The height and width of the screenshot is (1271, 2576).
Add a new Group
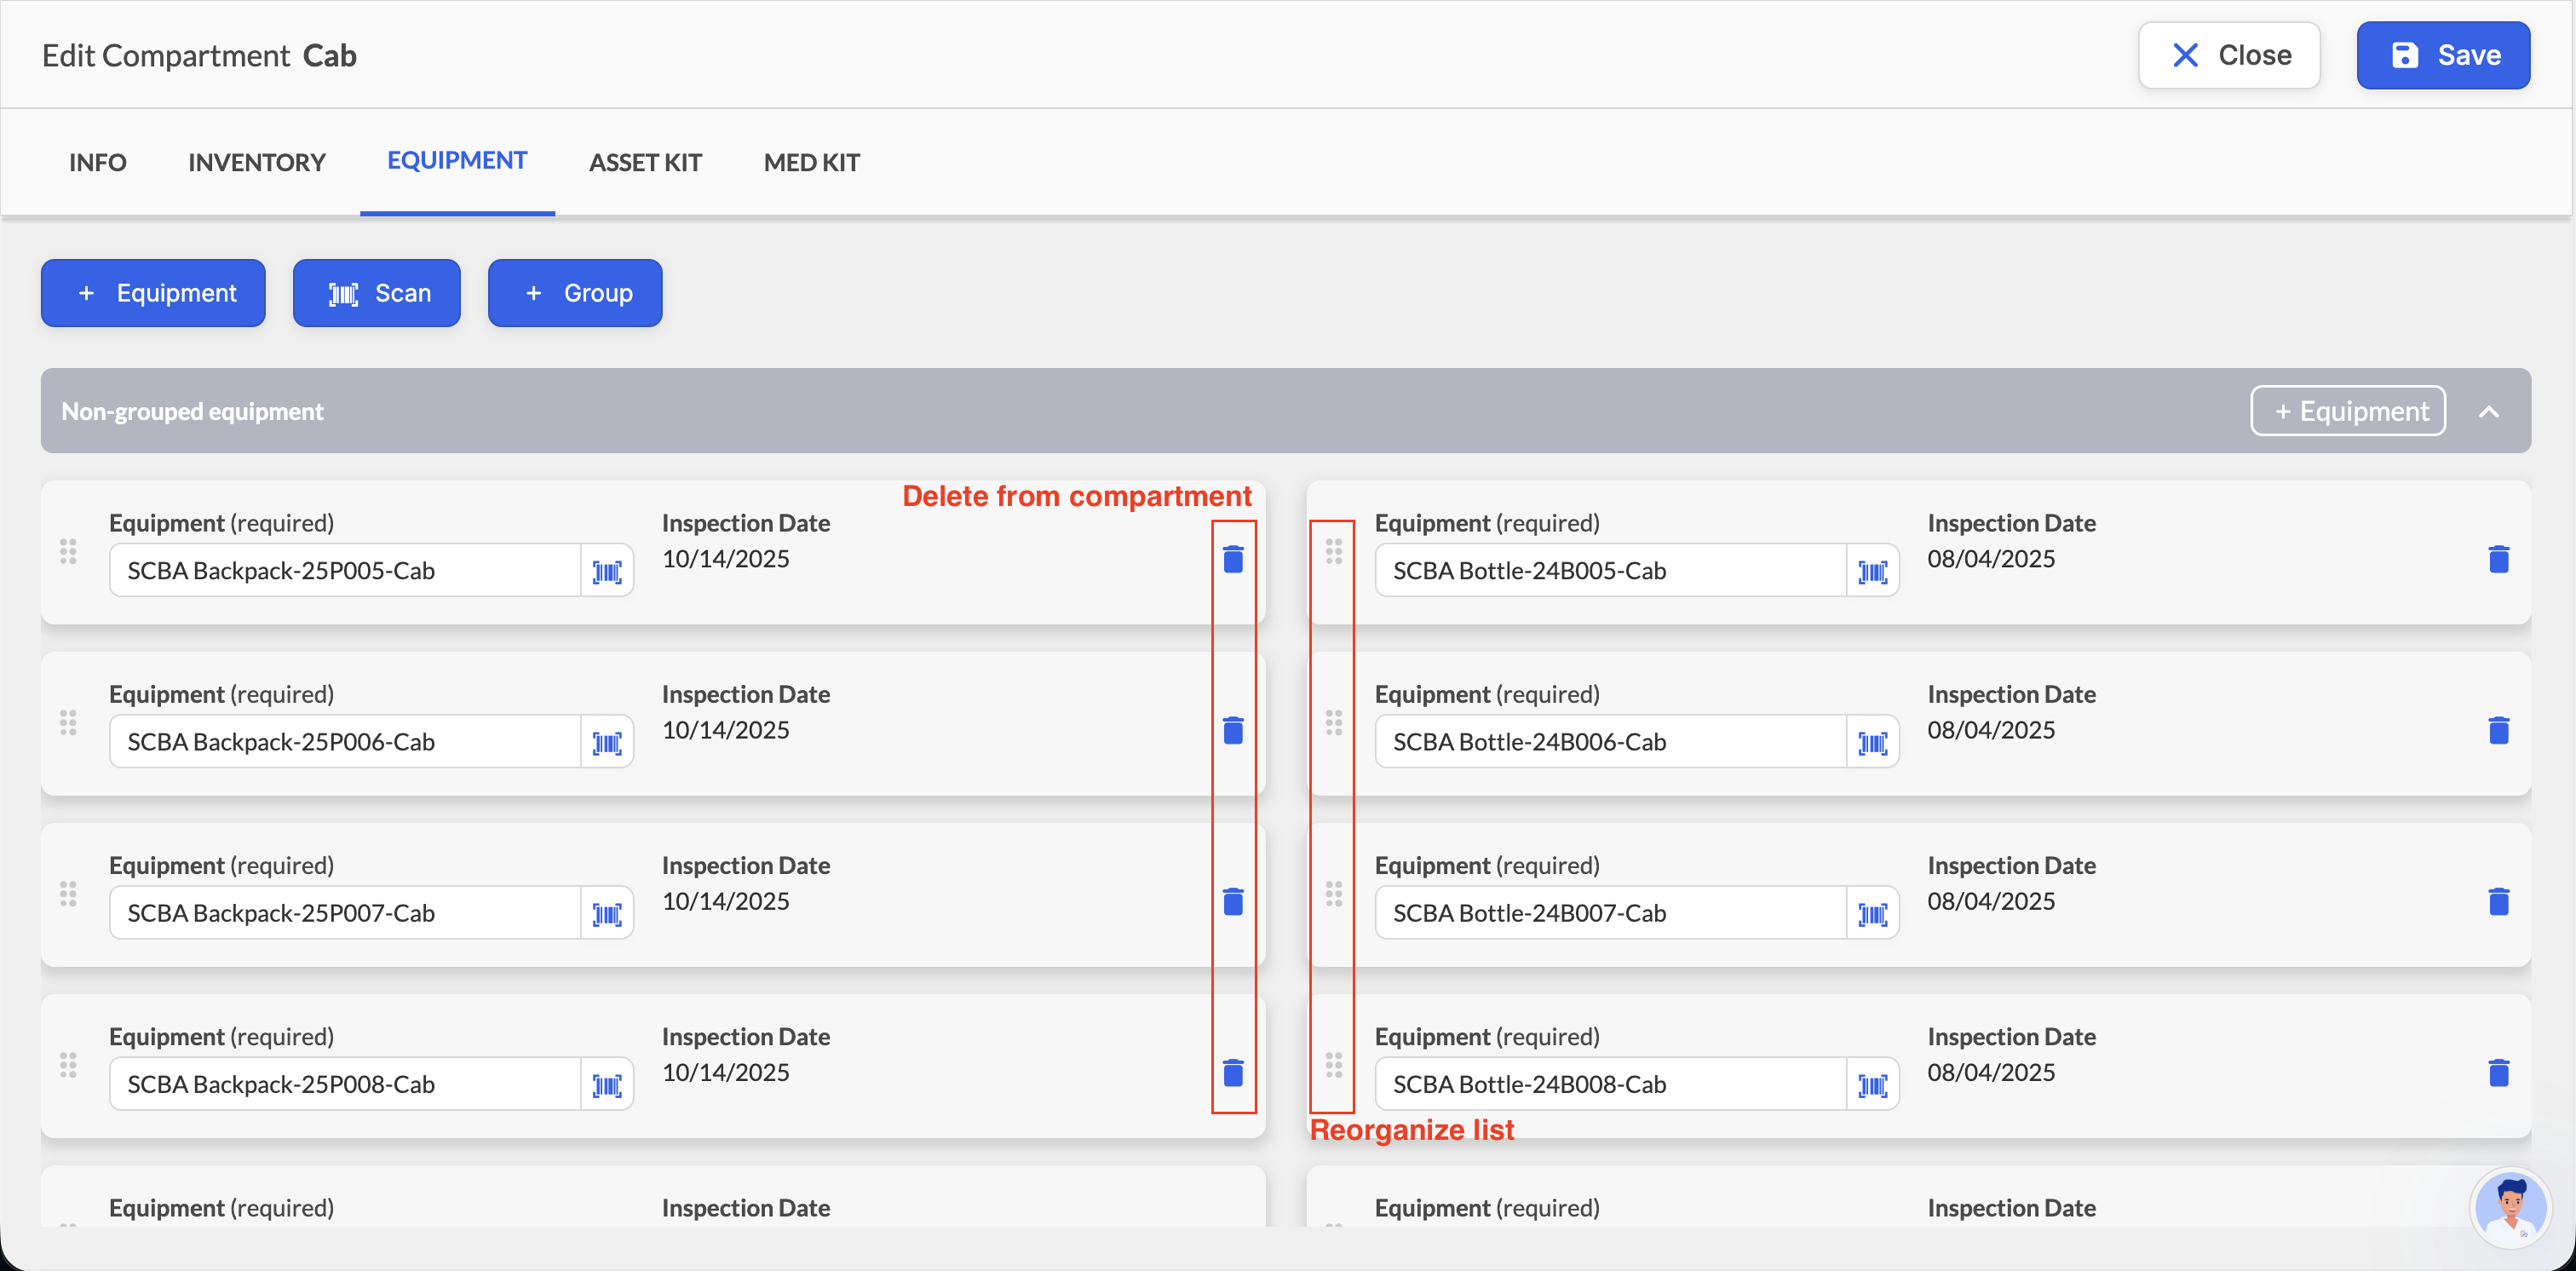(575, 293)
